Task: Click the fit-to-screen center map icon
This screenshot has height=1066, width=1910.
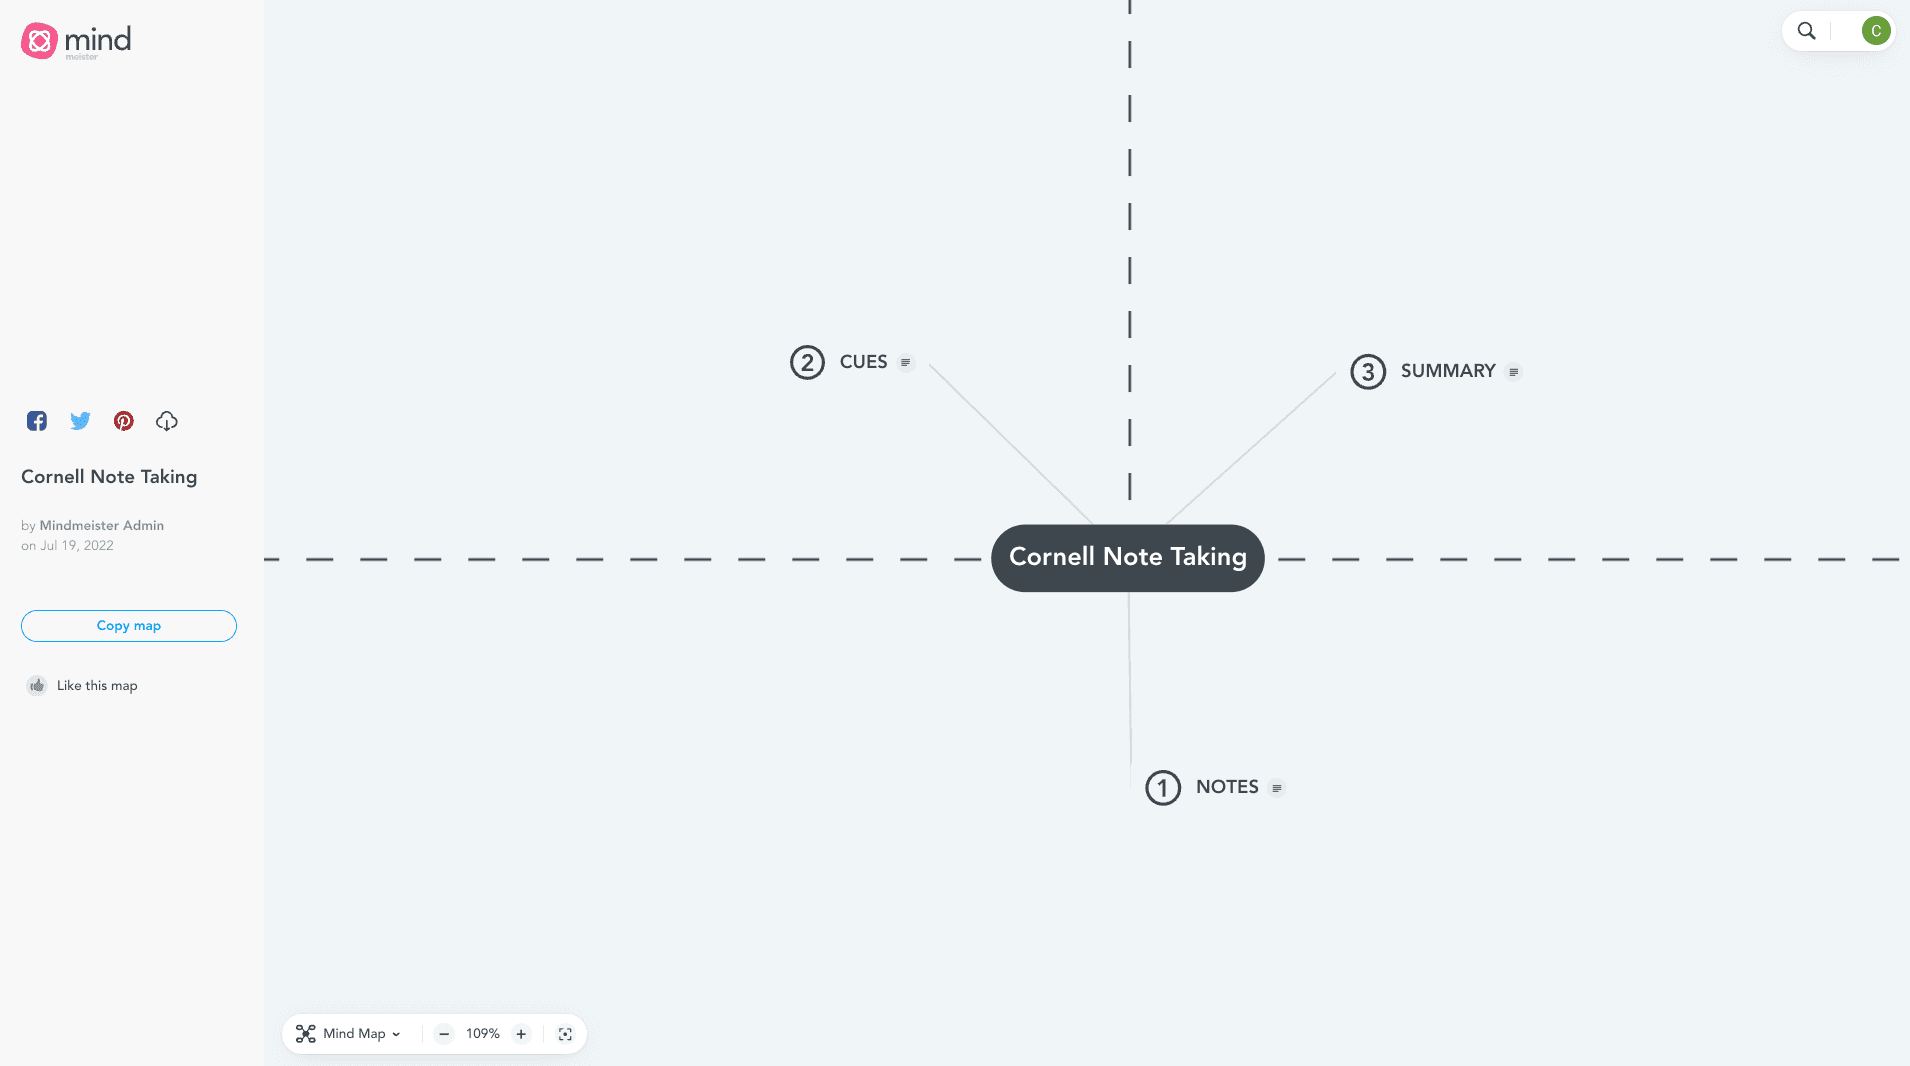Action: click(x=565, y=1034)
